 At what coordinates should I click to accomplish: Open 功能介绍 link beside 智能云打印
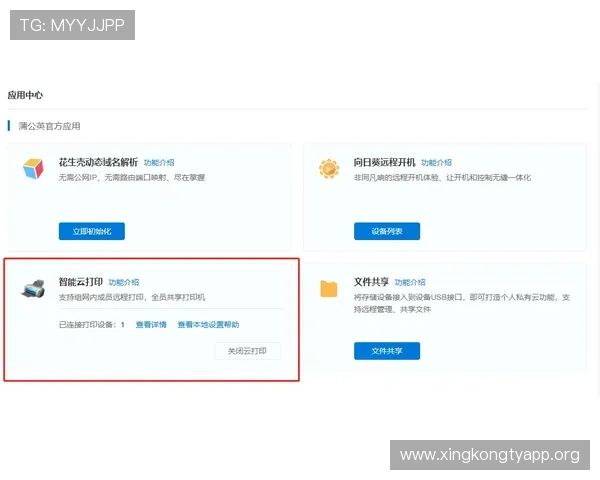124,282
